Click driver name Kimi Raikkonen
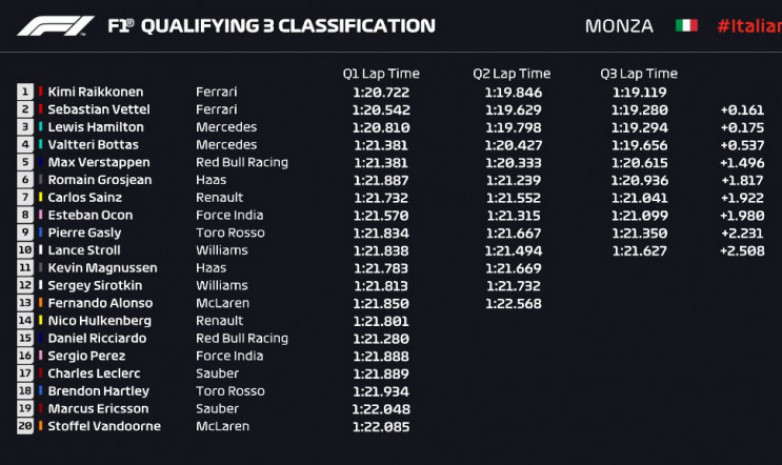The height and width of the screenshot is (465, 782). tap(95, 92)
